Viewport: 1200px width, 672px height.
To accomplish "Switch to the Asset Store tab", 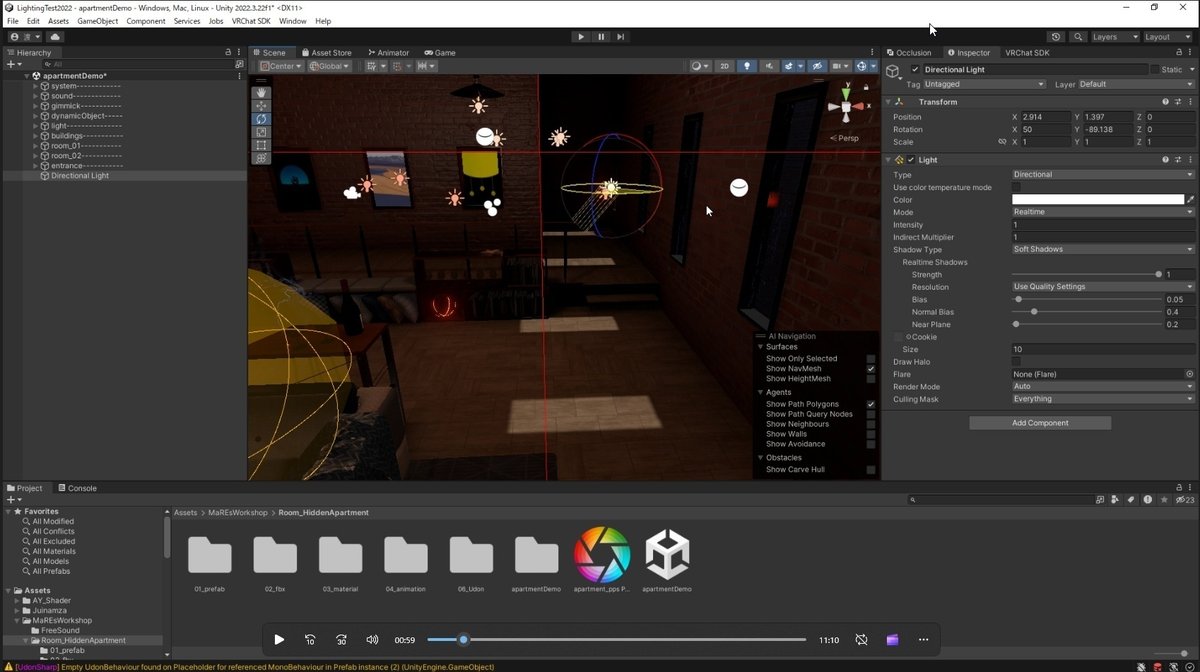I will pos(326,53).
